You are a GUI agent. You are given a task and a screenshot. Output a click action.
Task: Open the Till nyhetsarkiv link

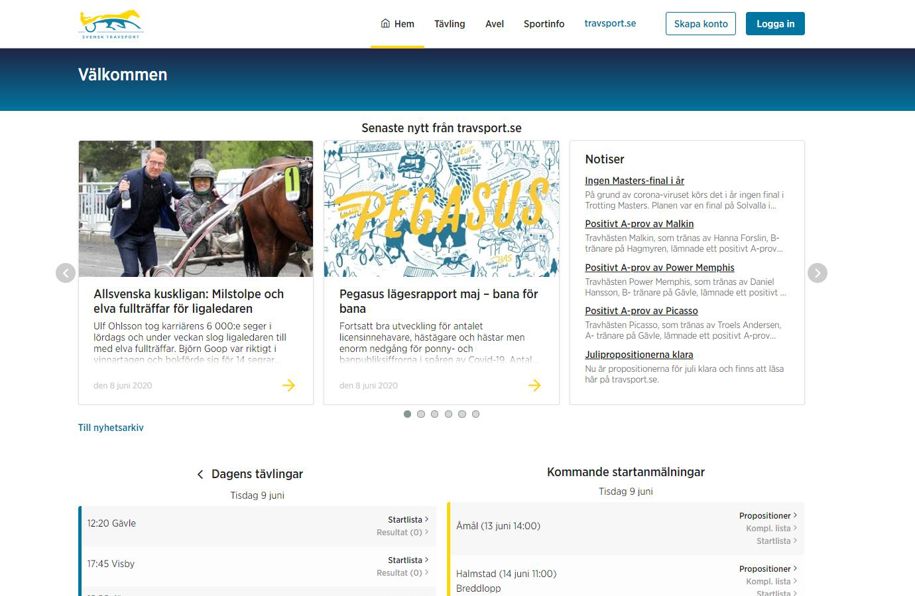111,428
